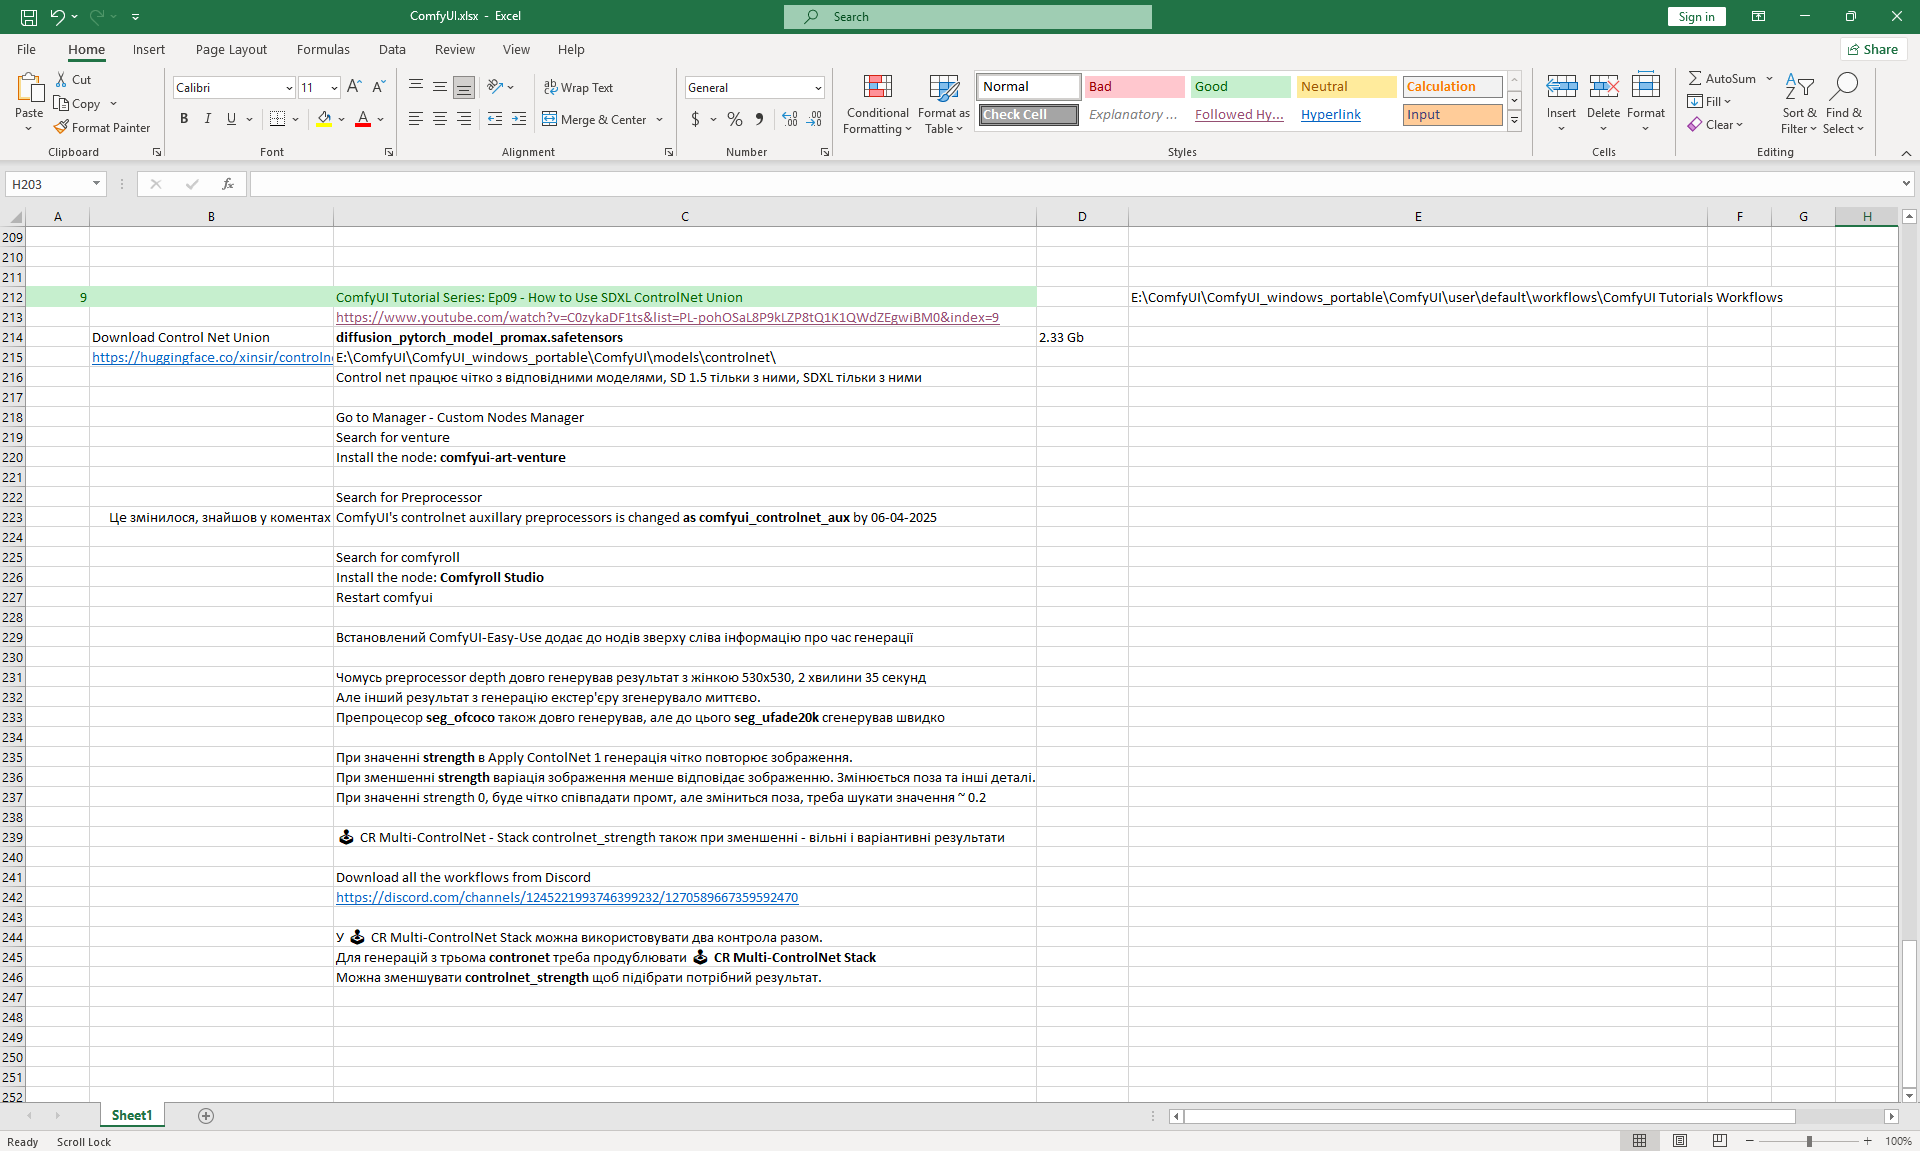Click the Insert Function fx icon
Screen dimensions: 1920x1151
228,184
